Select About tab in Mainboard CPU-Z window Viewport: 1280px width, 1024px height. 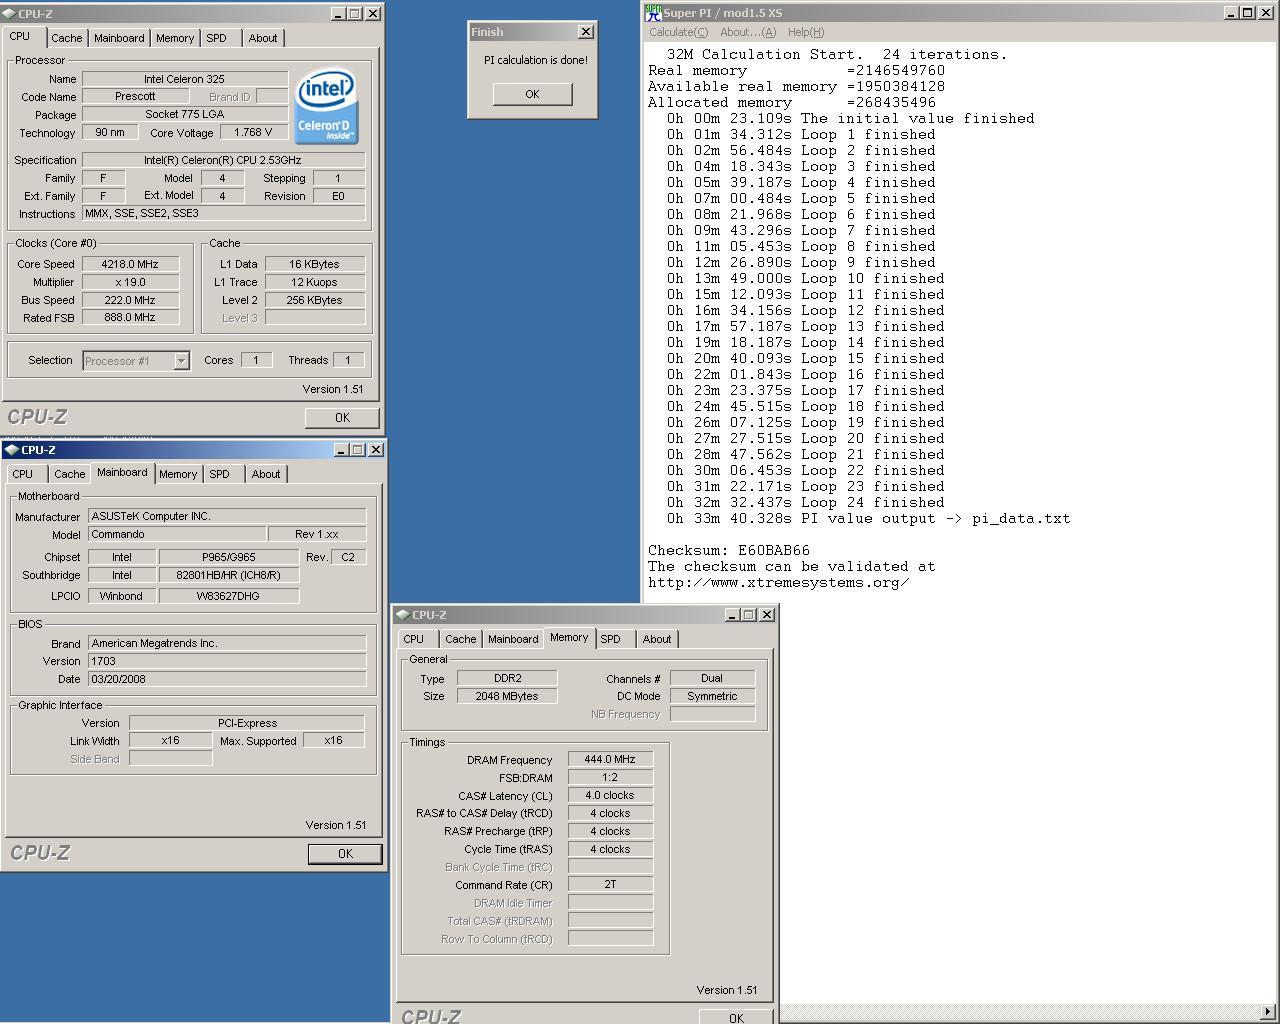(266, 474)
